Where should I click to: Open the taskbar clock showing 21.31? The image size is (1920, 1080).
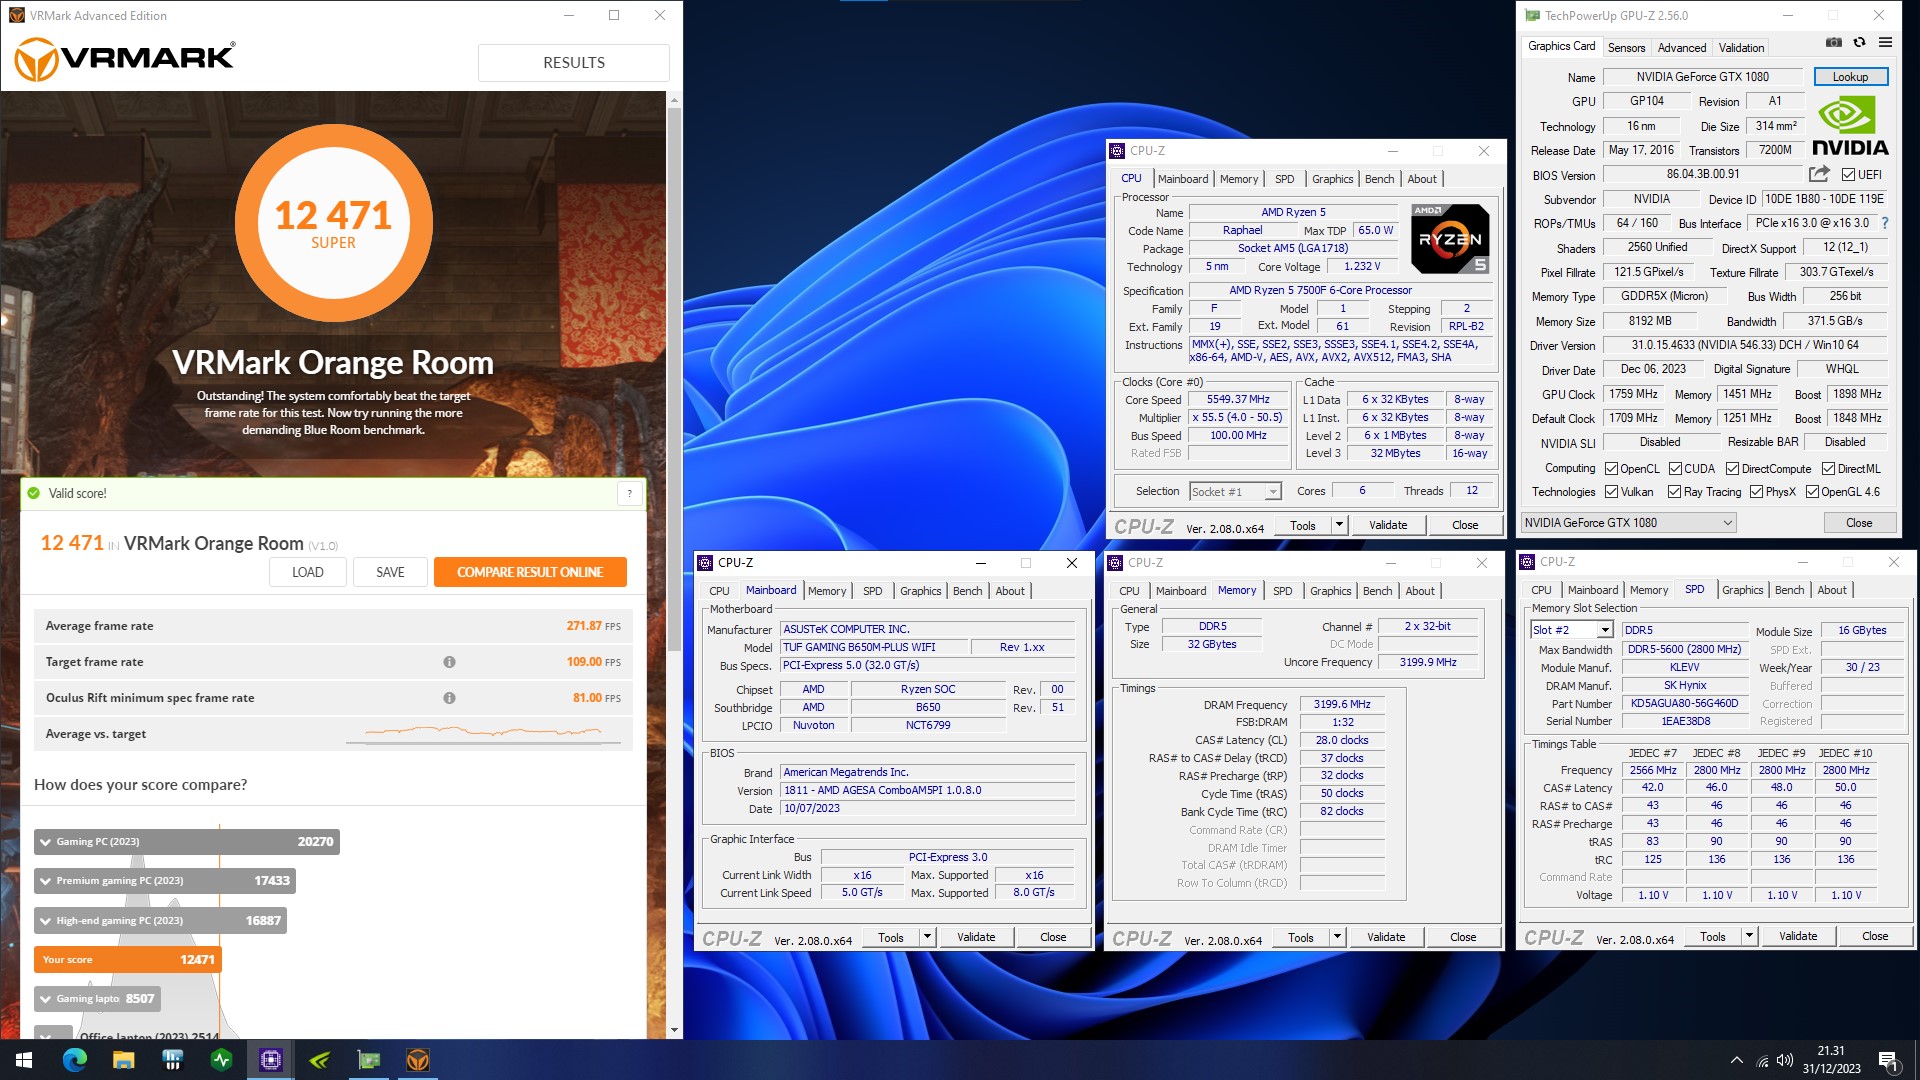click(1831, 1060)
